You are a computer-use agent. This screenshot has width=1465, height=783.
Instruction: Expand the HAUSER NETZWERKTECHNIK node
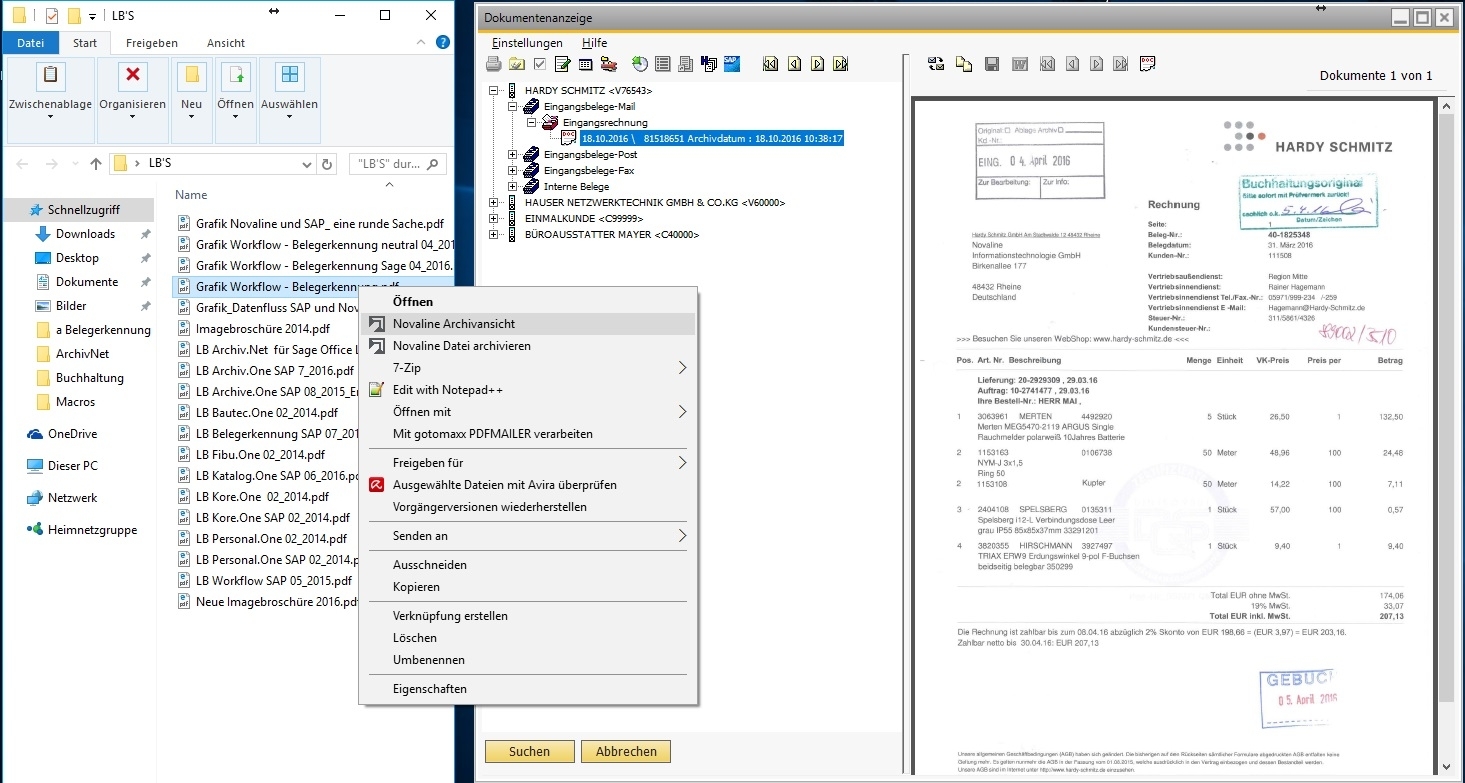coord(494,203)
